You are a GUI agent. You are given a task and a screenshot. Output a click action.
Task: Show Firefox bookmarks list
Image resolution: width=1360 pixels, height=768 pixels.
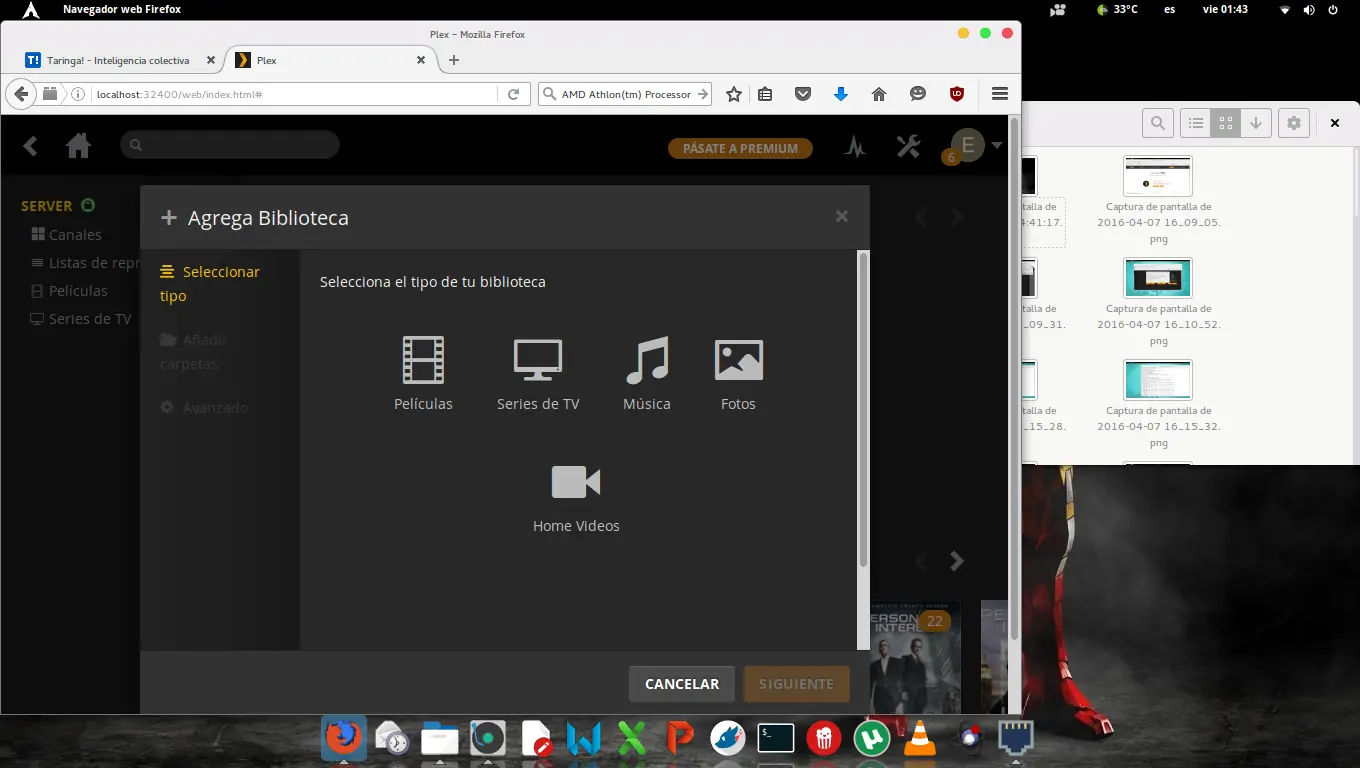tap(765, 94)
